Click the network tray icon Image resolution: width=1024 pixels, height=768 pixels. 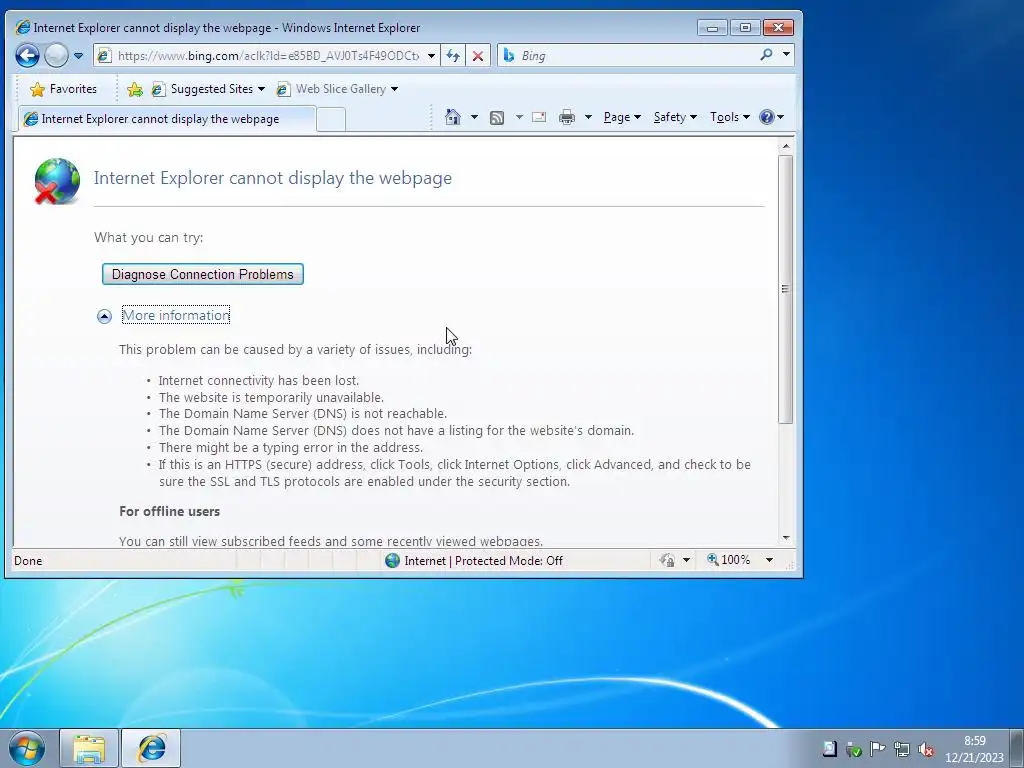(x=902, y=749)
